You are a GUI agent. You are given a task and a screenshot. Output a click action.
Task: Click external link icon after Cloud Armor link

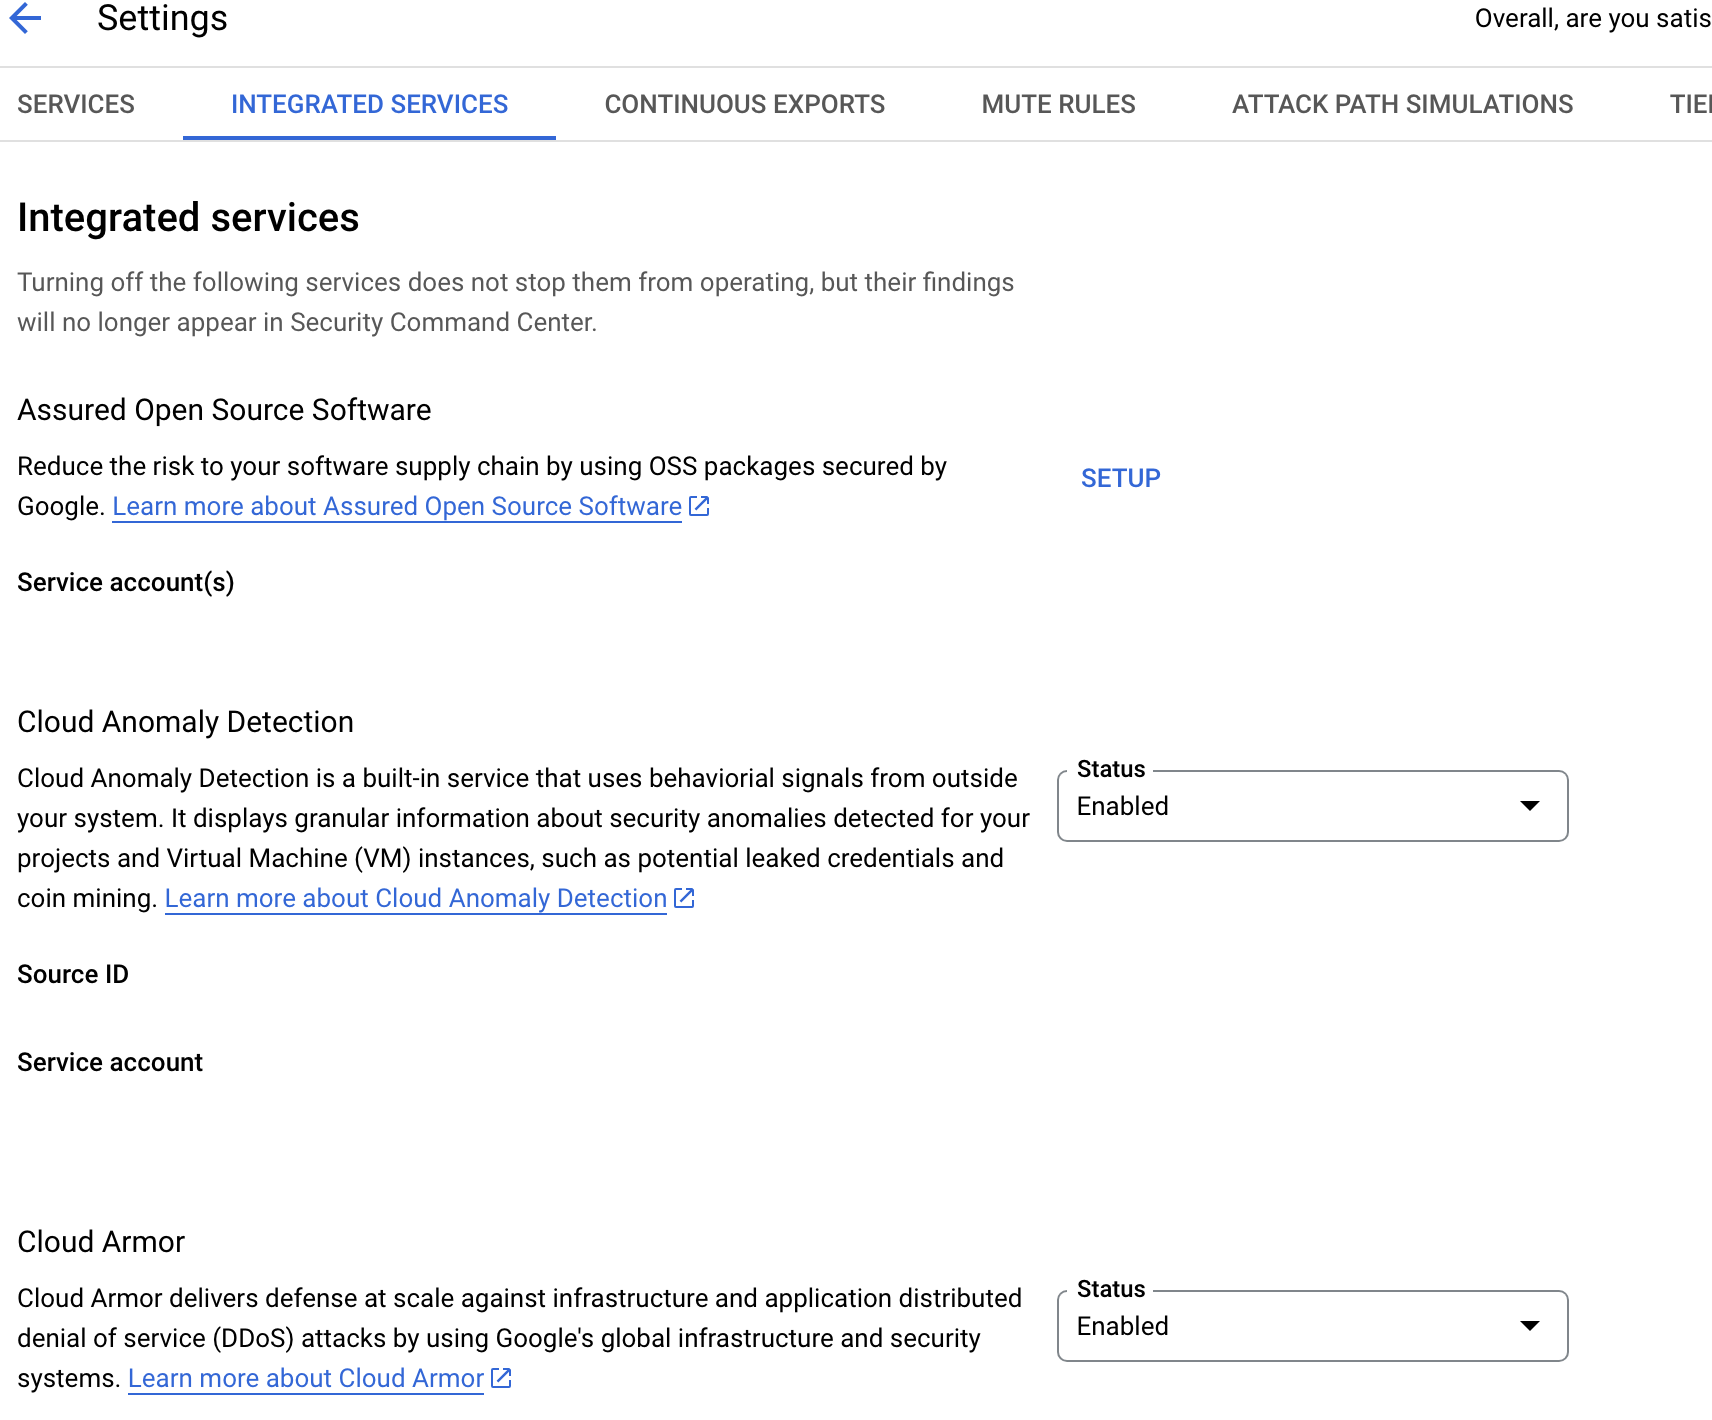(x=501, y=1378)
